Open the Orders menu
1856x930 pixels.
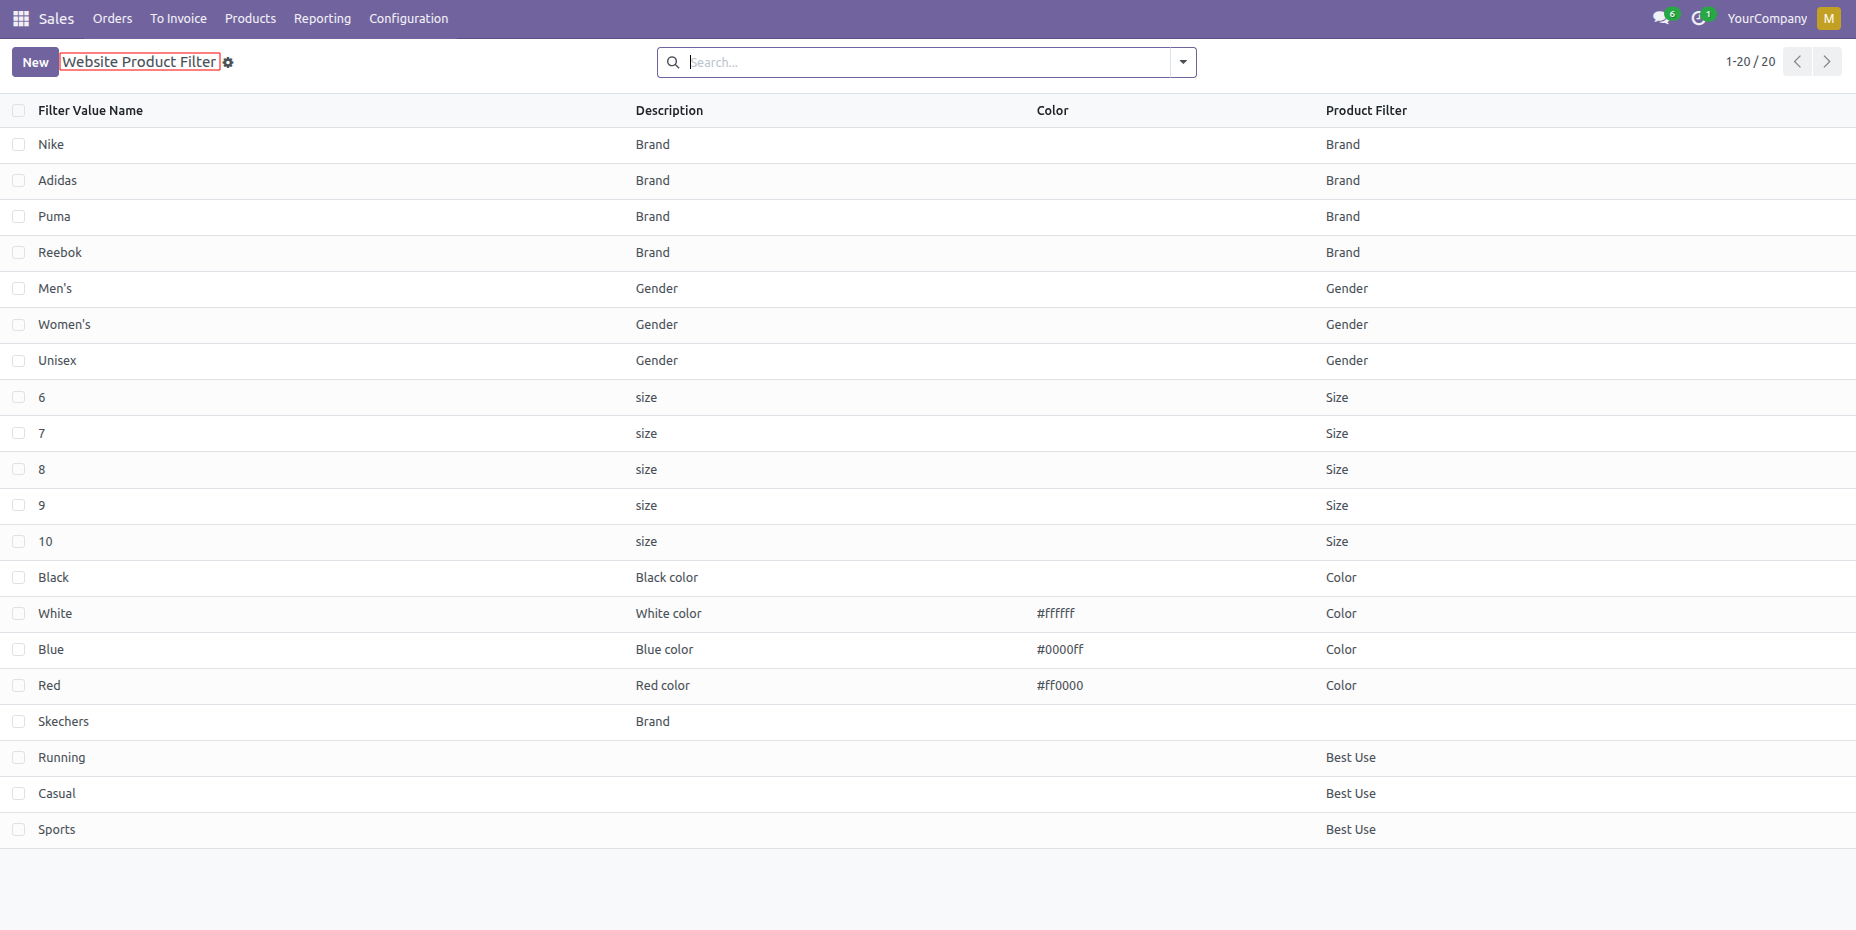coord(112,18)
